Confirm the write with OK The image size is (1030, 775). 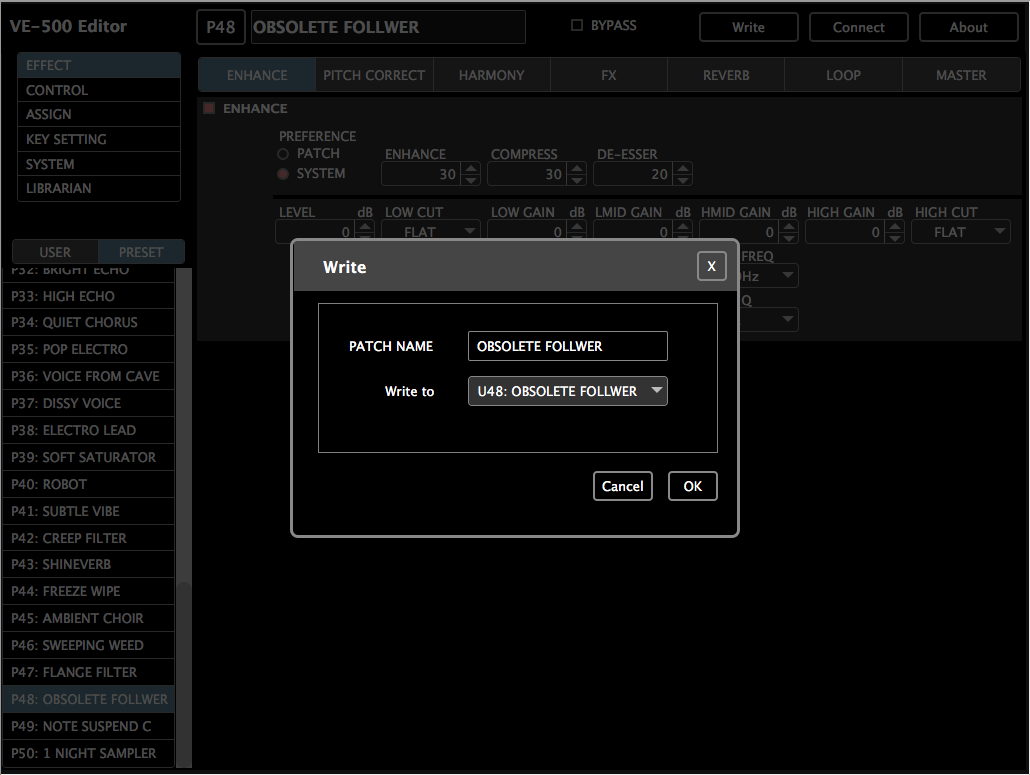click(x=692, y=486)
